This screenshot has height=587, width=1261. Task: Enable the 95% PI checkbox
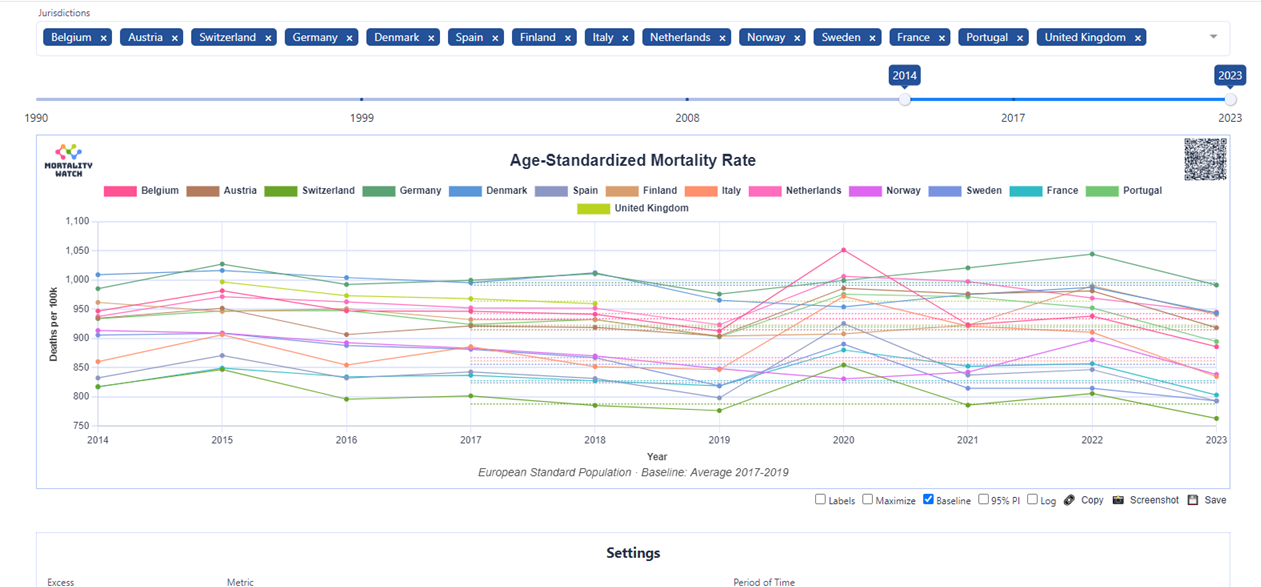click(x=984, y=500)
